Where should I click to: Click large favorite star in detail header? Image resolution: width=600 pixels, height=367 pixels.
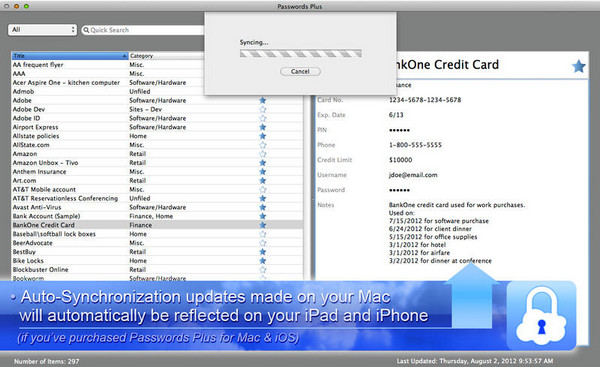click(579, 66)
